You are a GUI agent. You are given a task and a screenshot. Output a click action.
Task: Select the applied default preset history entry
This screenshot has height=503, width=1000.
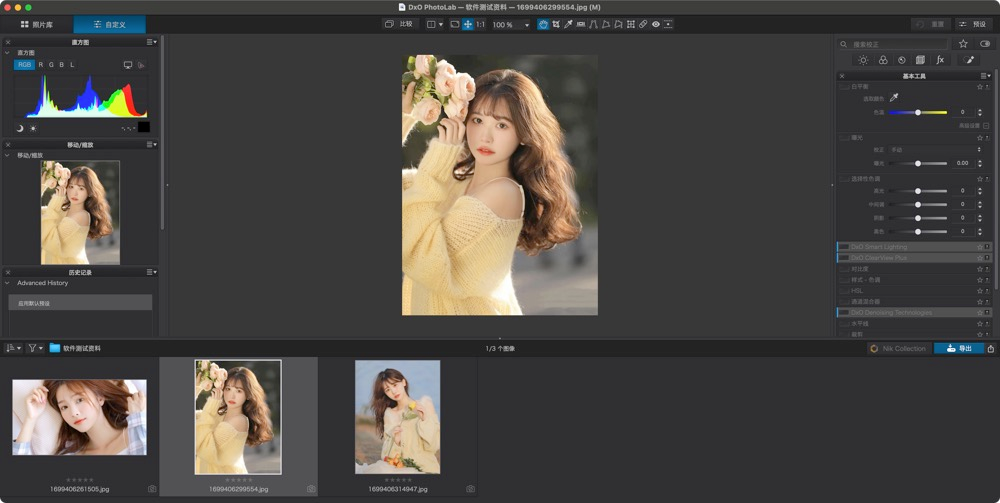[80, 303]
